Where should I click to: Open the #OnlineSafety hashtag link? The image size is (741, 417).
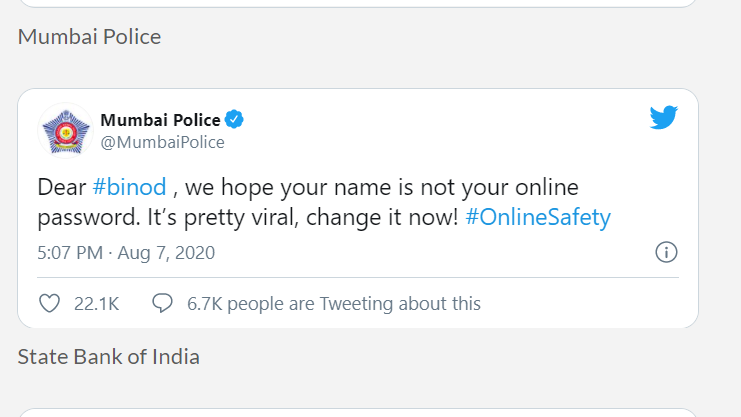[x=538, y=217]
